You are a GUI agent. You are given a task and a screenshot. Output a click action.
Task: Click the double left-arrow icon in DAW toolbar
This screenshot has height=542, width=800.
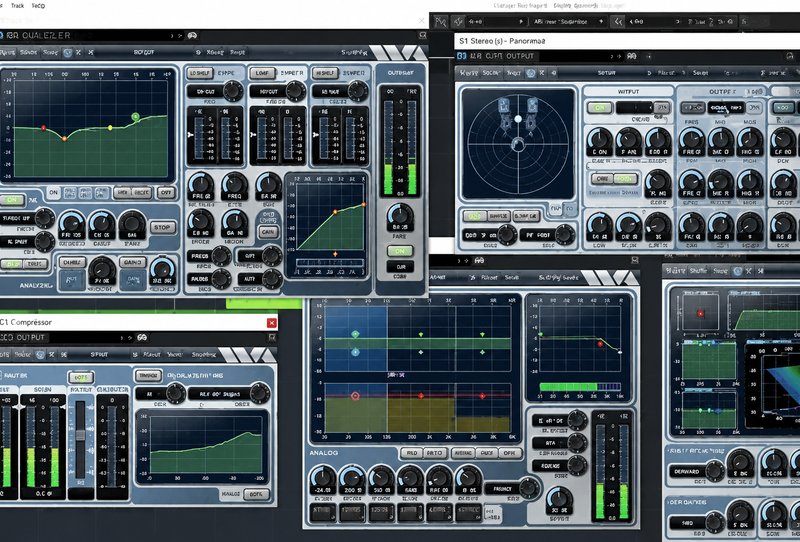pos(618,21)
